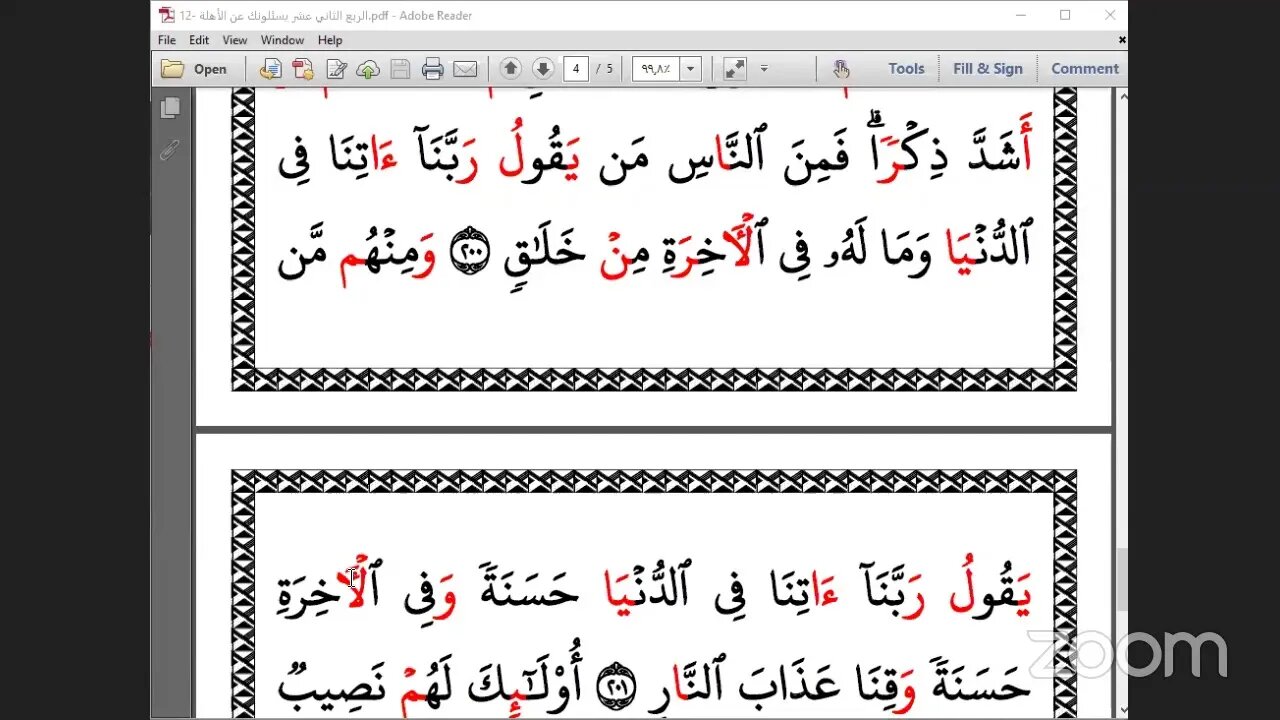Go to previous page arrow
1280x720 pixels.
(510, 69)
